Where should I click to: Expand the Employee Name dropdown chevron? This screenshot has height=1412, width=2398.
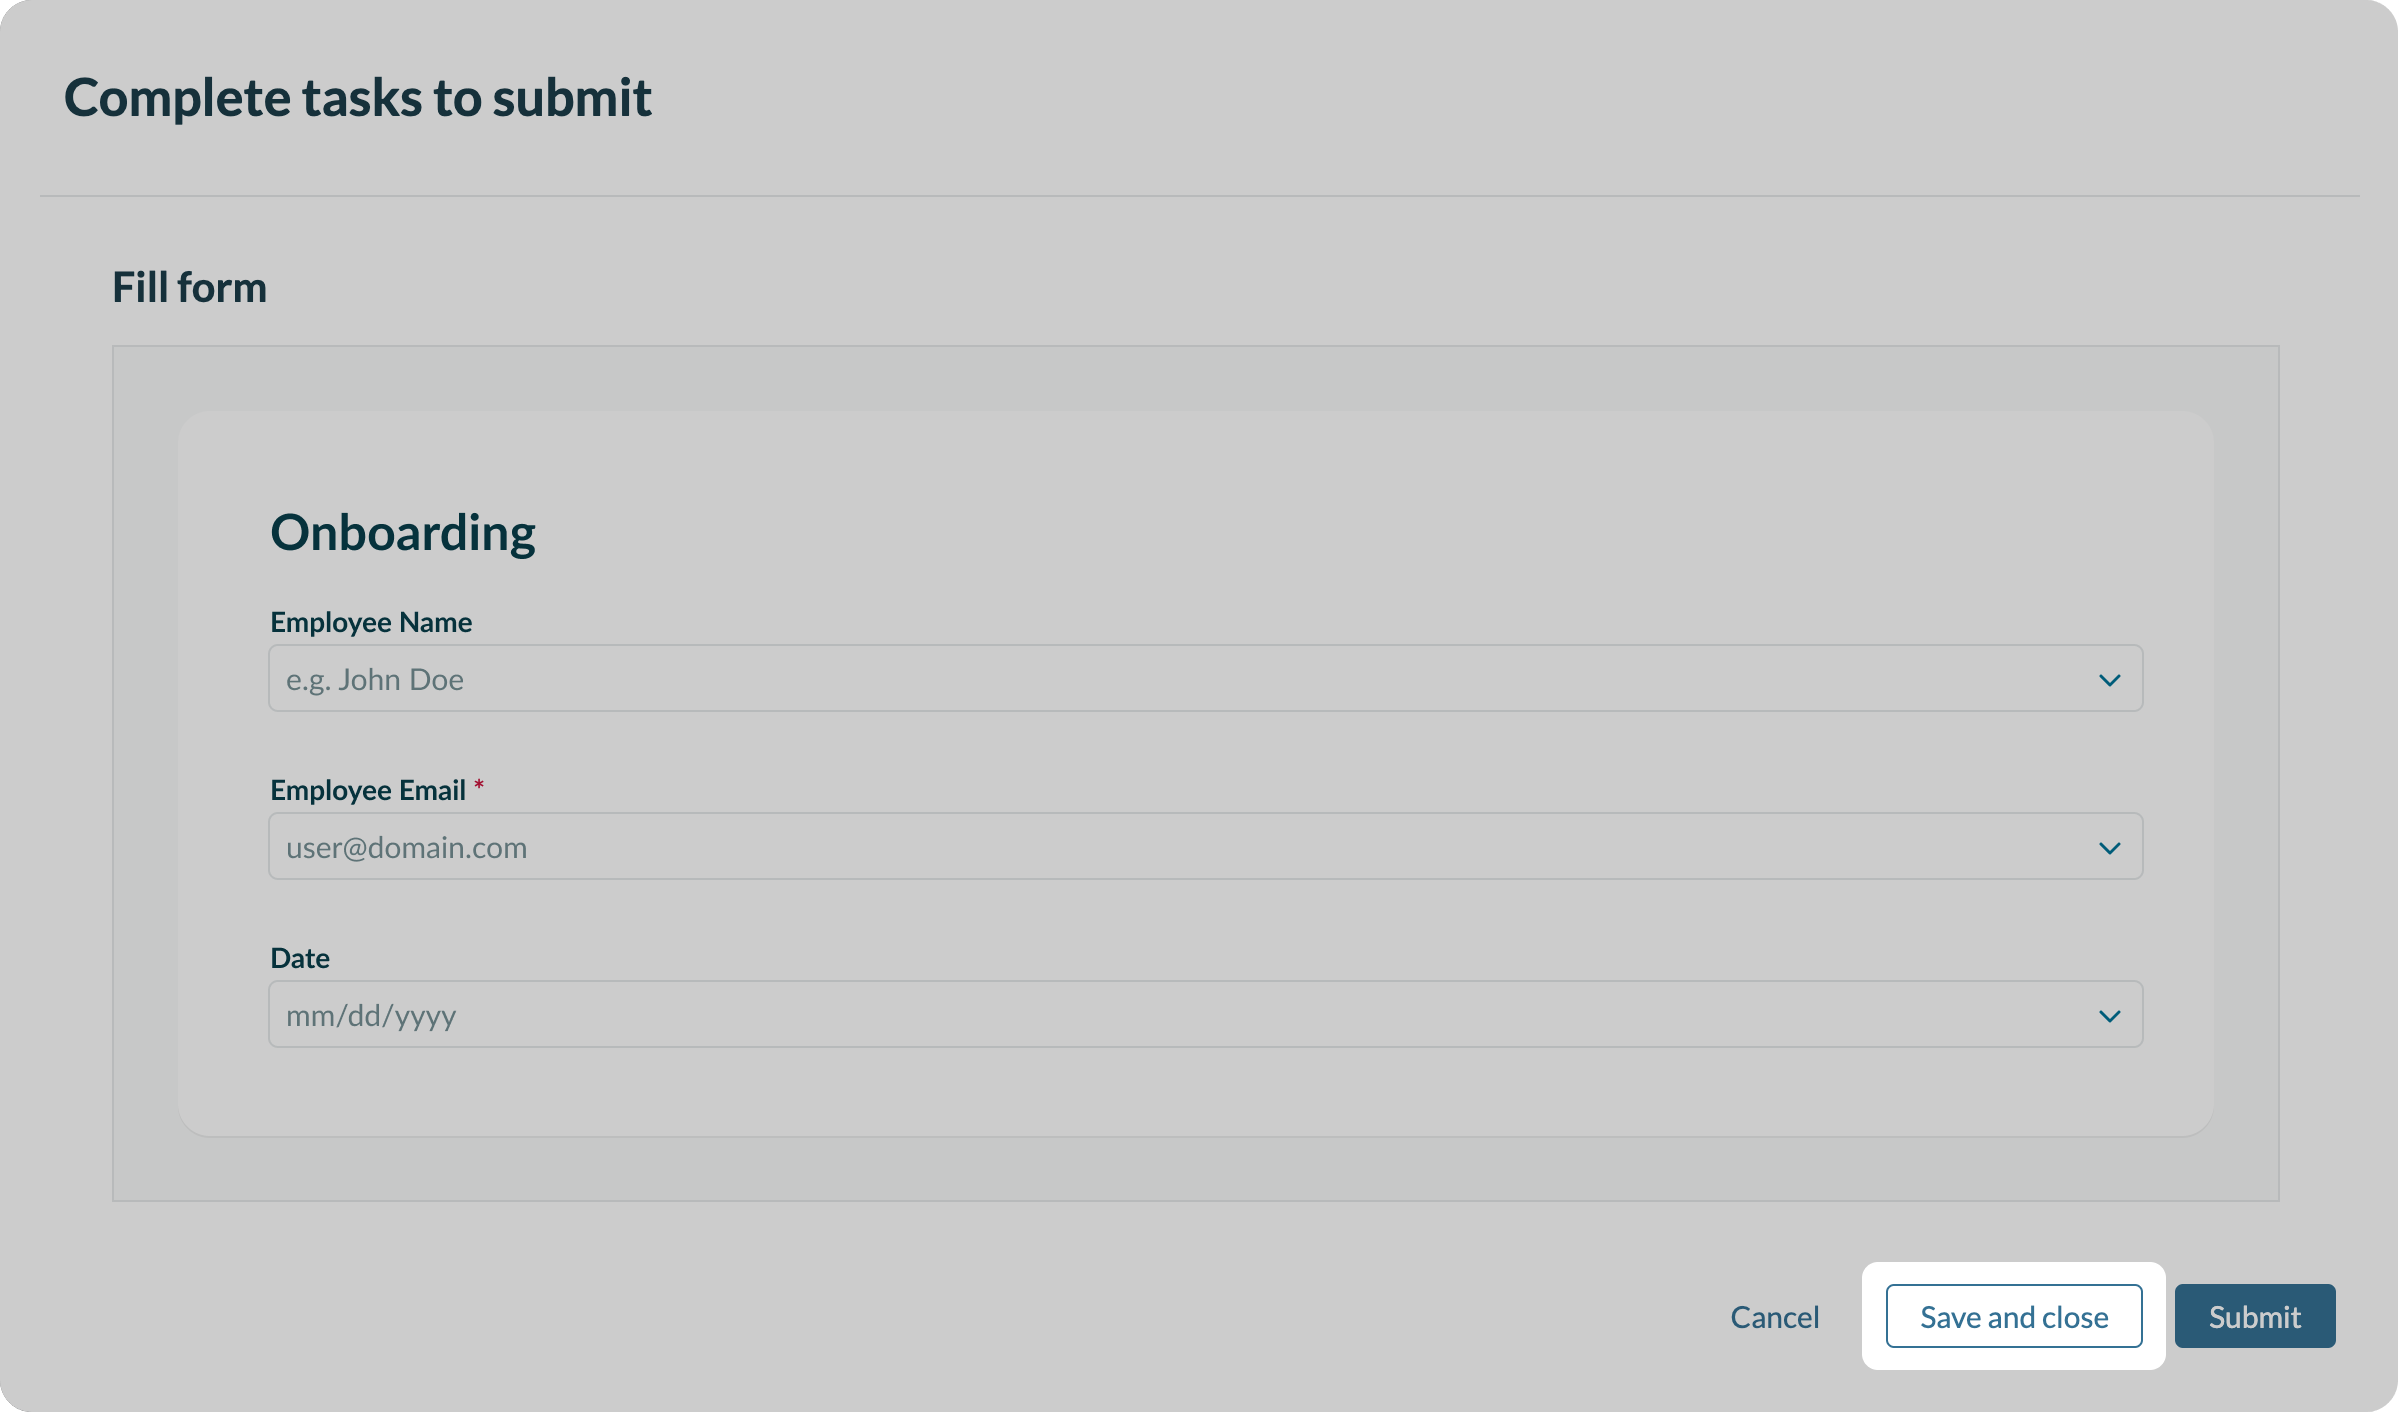click(x=2109, y=680)
